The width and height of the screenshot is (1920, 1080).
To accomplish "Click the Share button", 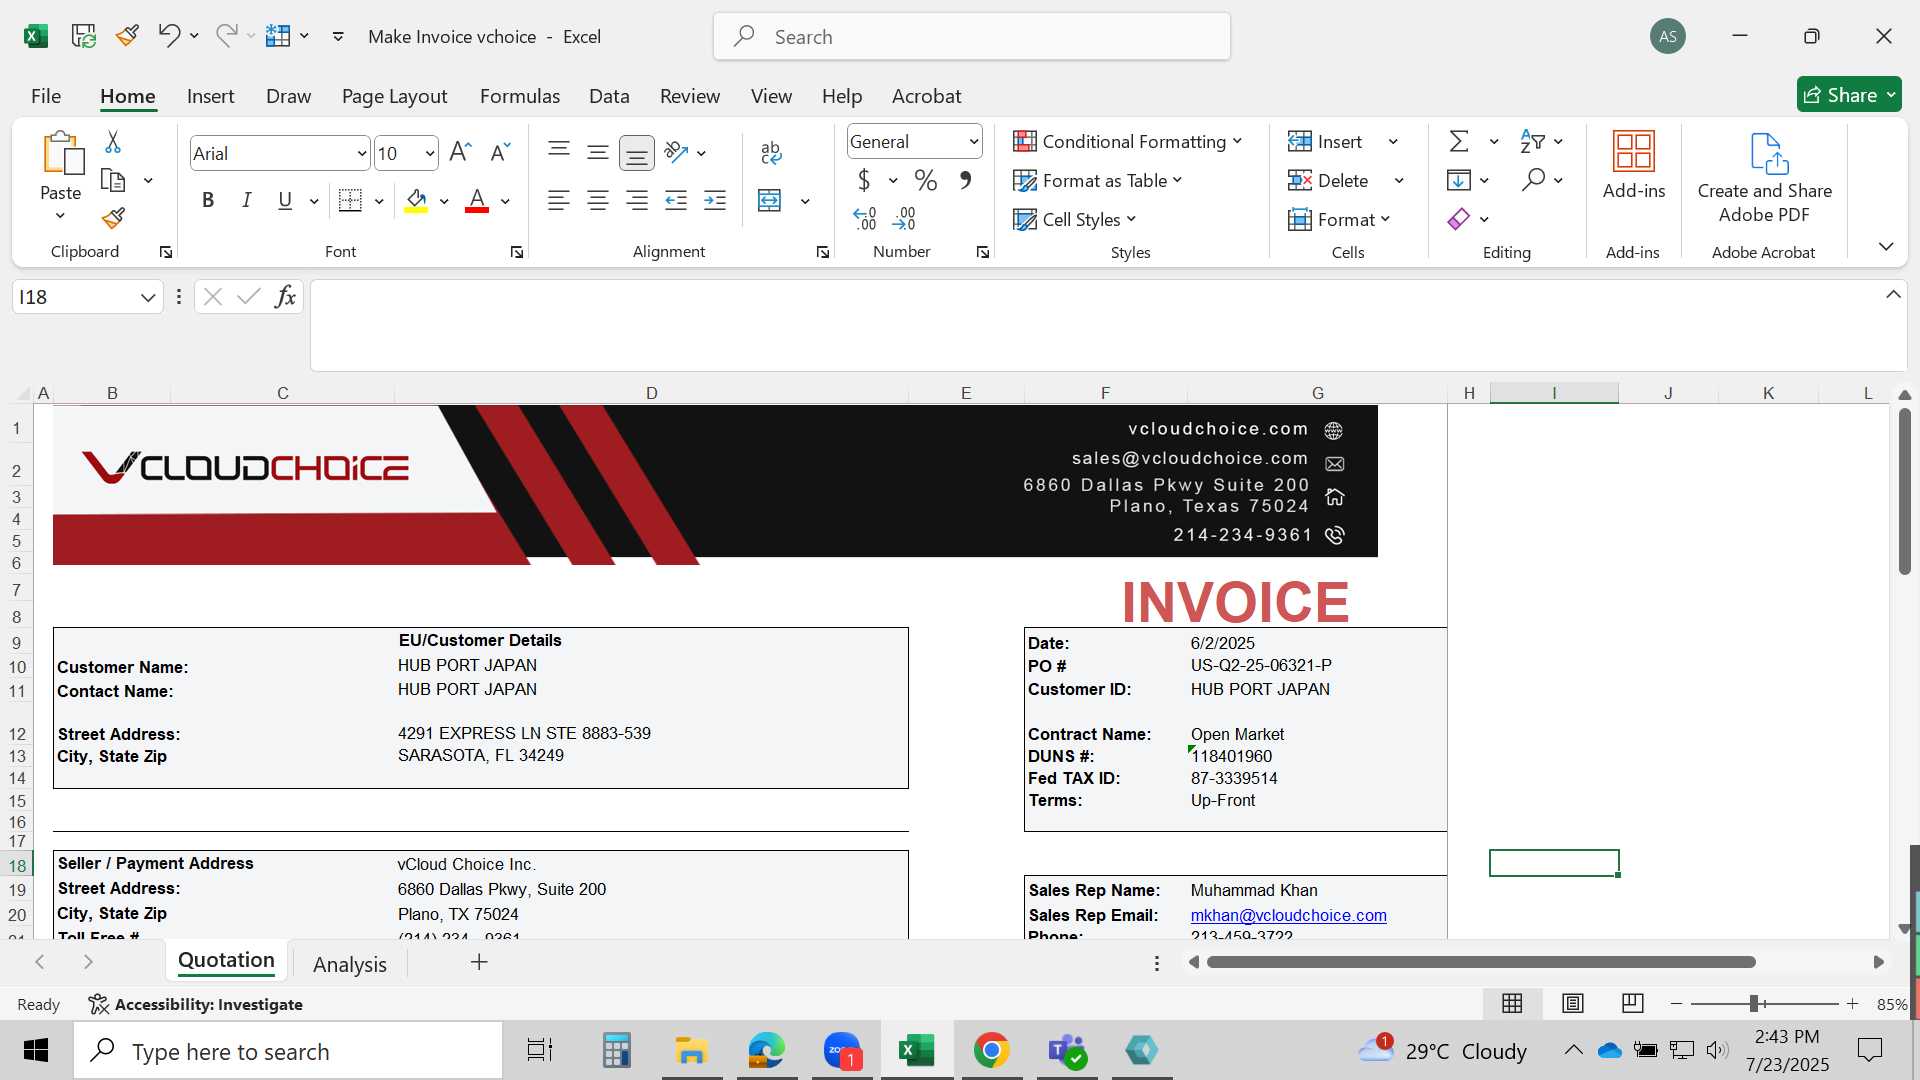I will pyautogui.click(x=1849, y=95).
